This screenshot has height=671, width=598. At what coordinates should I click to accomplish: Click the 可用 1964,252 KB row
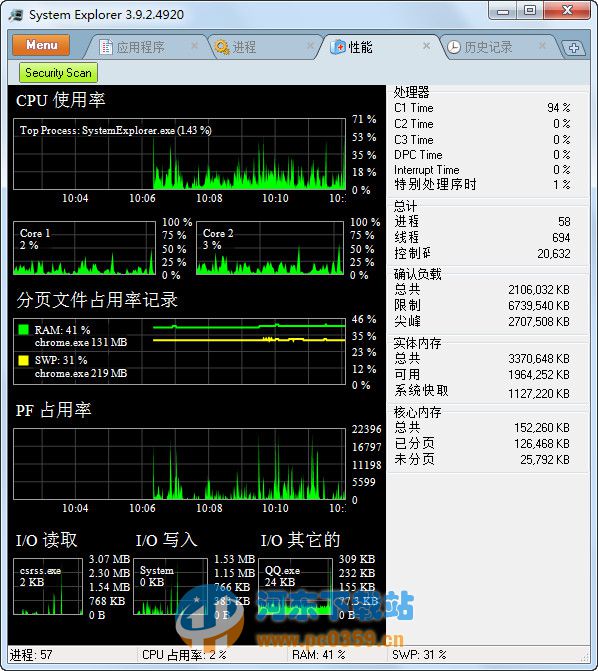[482, 375]
